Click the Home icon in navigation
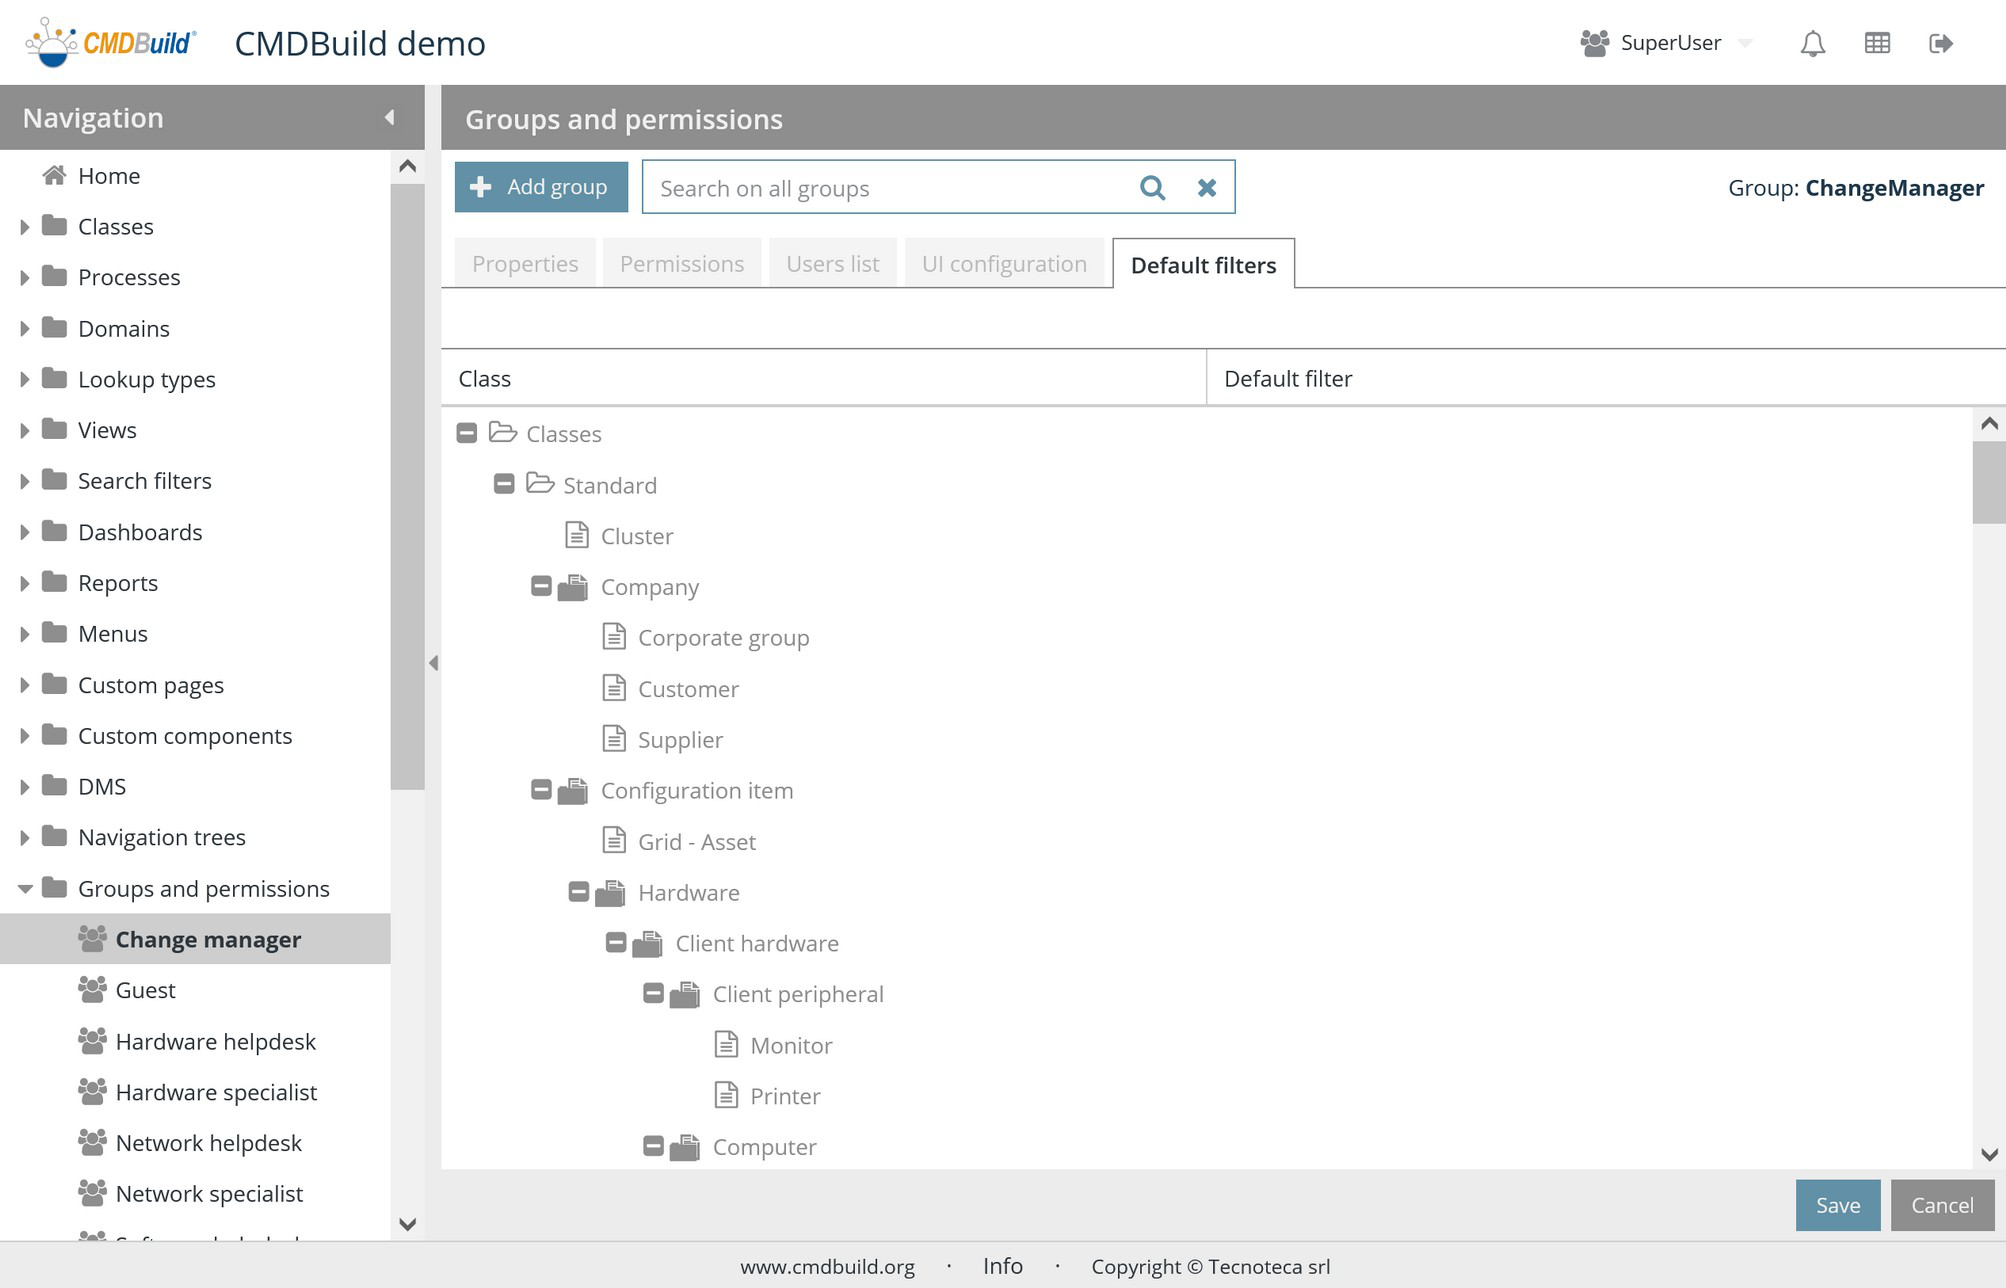The image size is (2006, 1288). [54, 176]
